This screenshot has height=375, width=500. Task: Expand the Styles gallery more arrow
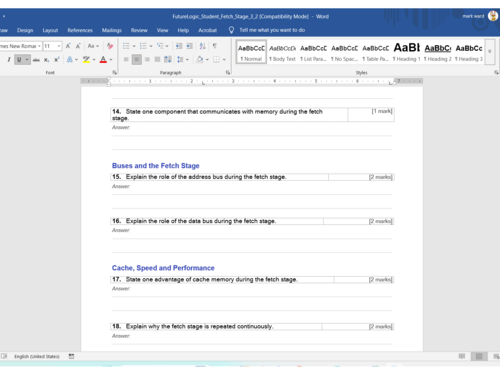point(490,52)
